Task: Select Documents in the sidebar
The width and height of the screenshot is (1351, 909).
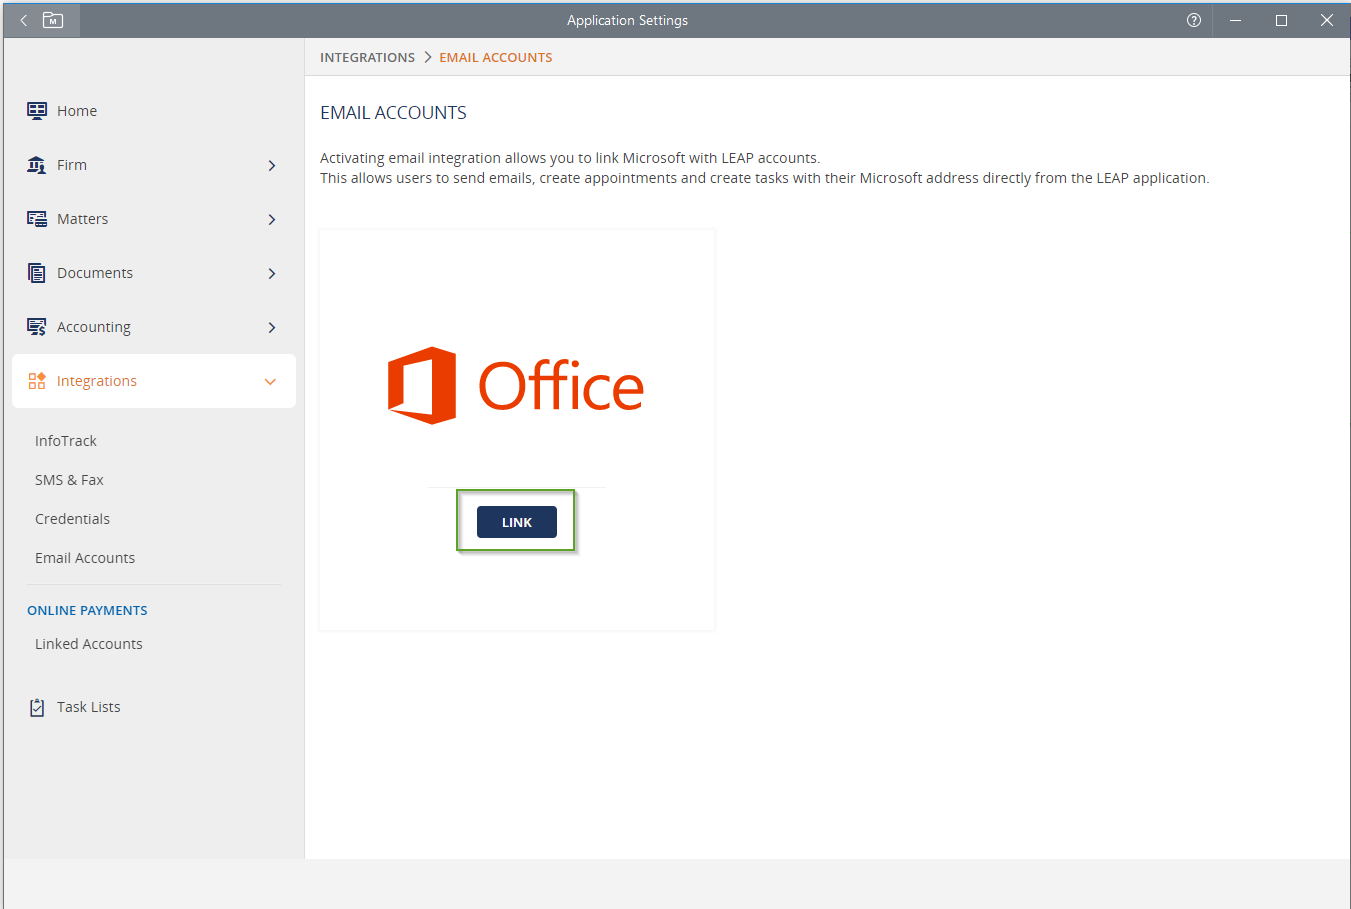Action: (95, 273)
